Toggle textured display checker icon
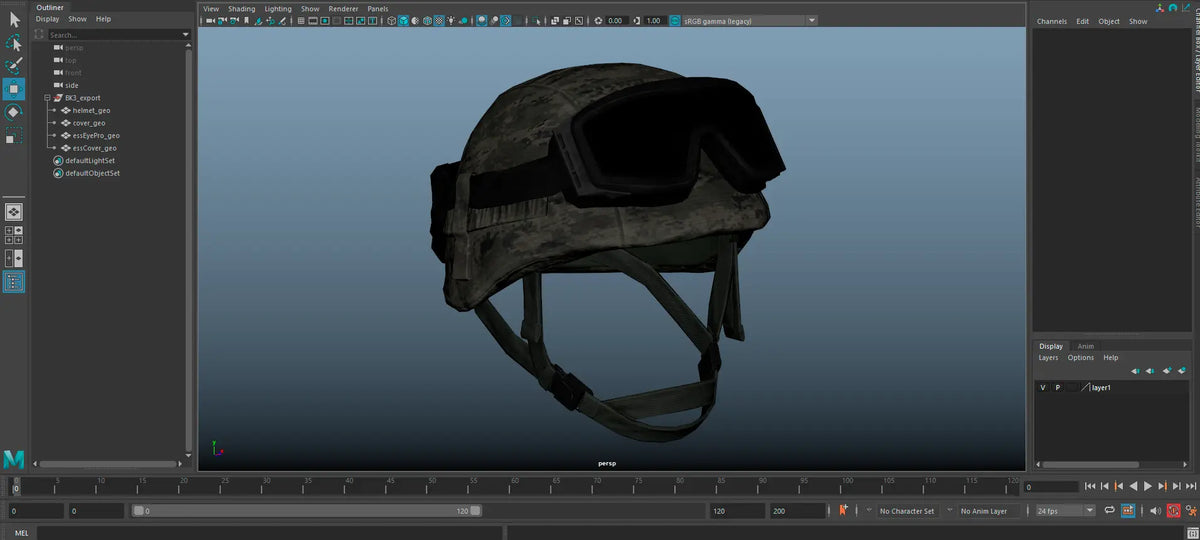 (439, 20)
